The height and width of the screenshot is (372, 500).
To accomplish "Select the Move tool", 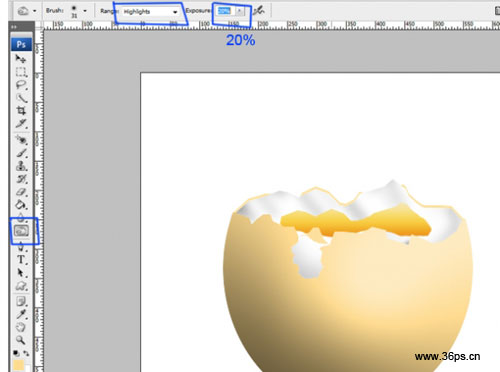I will tap(21, 59).
